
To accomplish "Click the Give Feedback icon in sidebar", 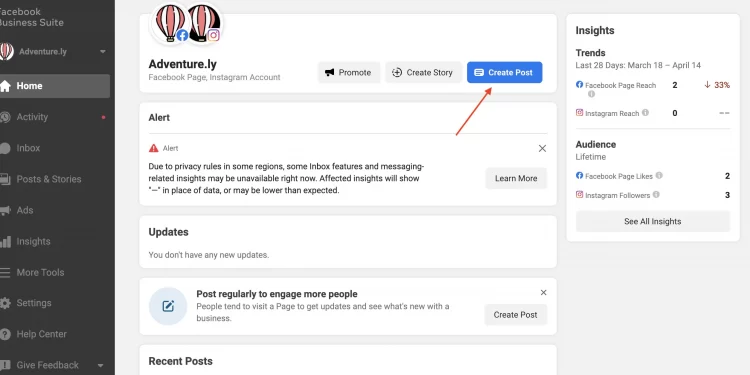I will [5, 365].
